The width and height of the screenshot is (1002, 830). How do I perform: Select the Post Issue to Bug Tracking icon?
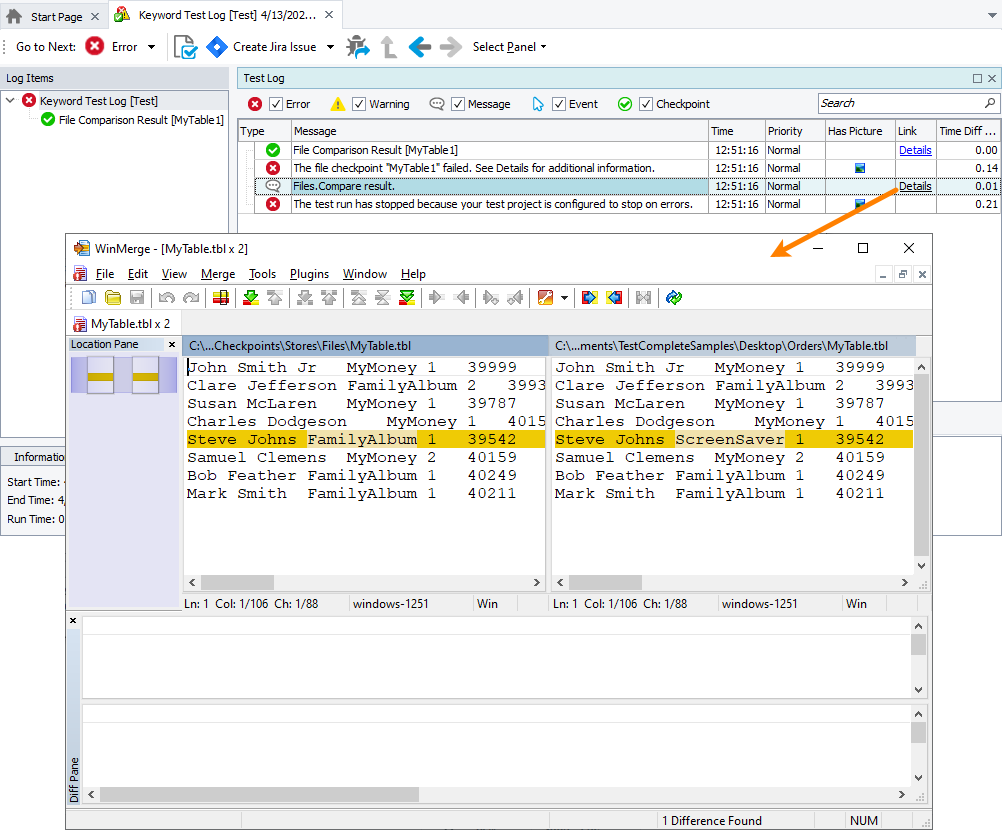[359, 46]
